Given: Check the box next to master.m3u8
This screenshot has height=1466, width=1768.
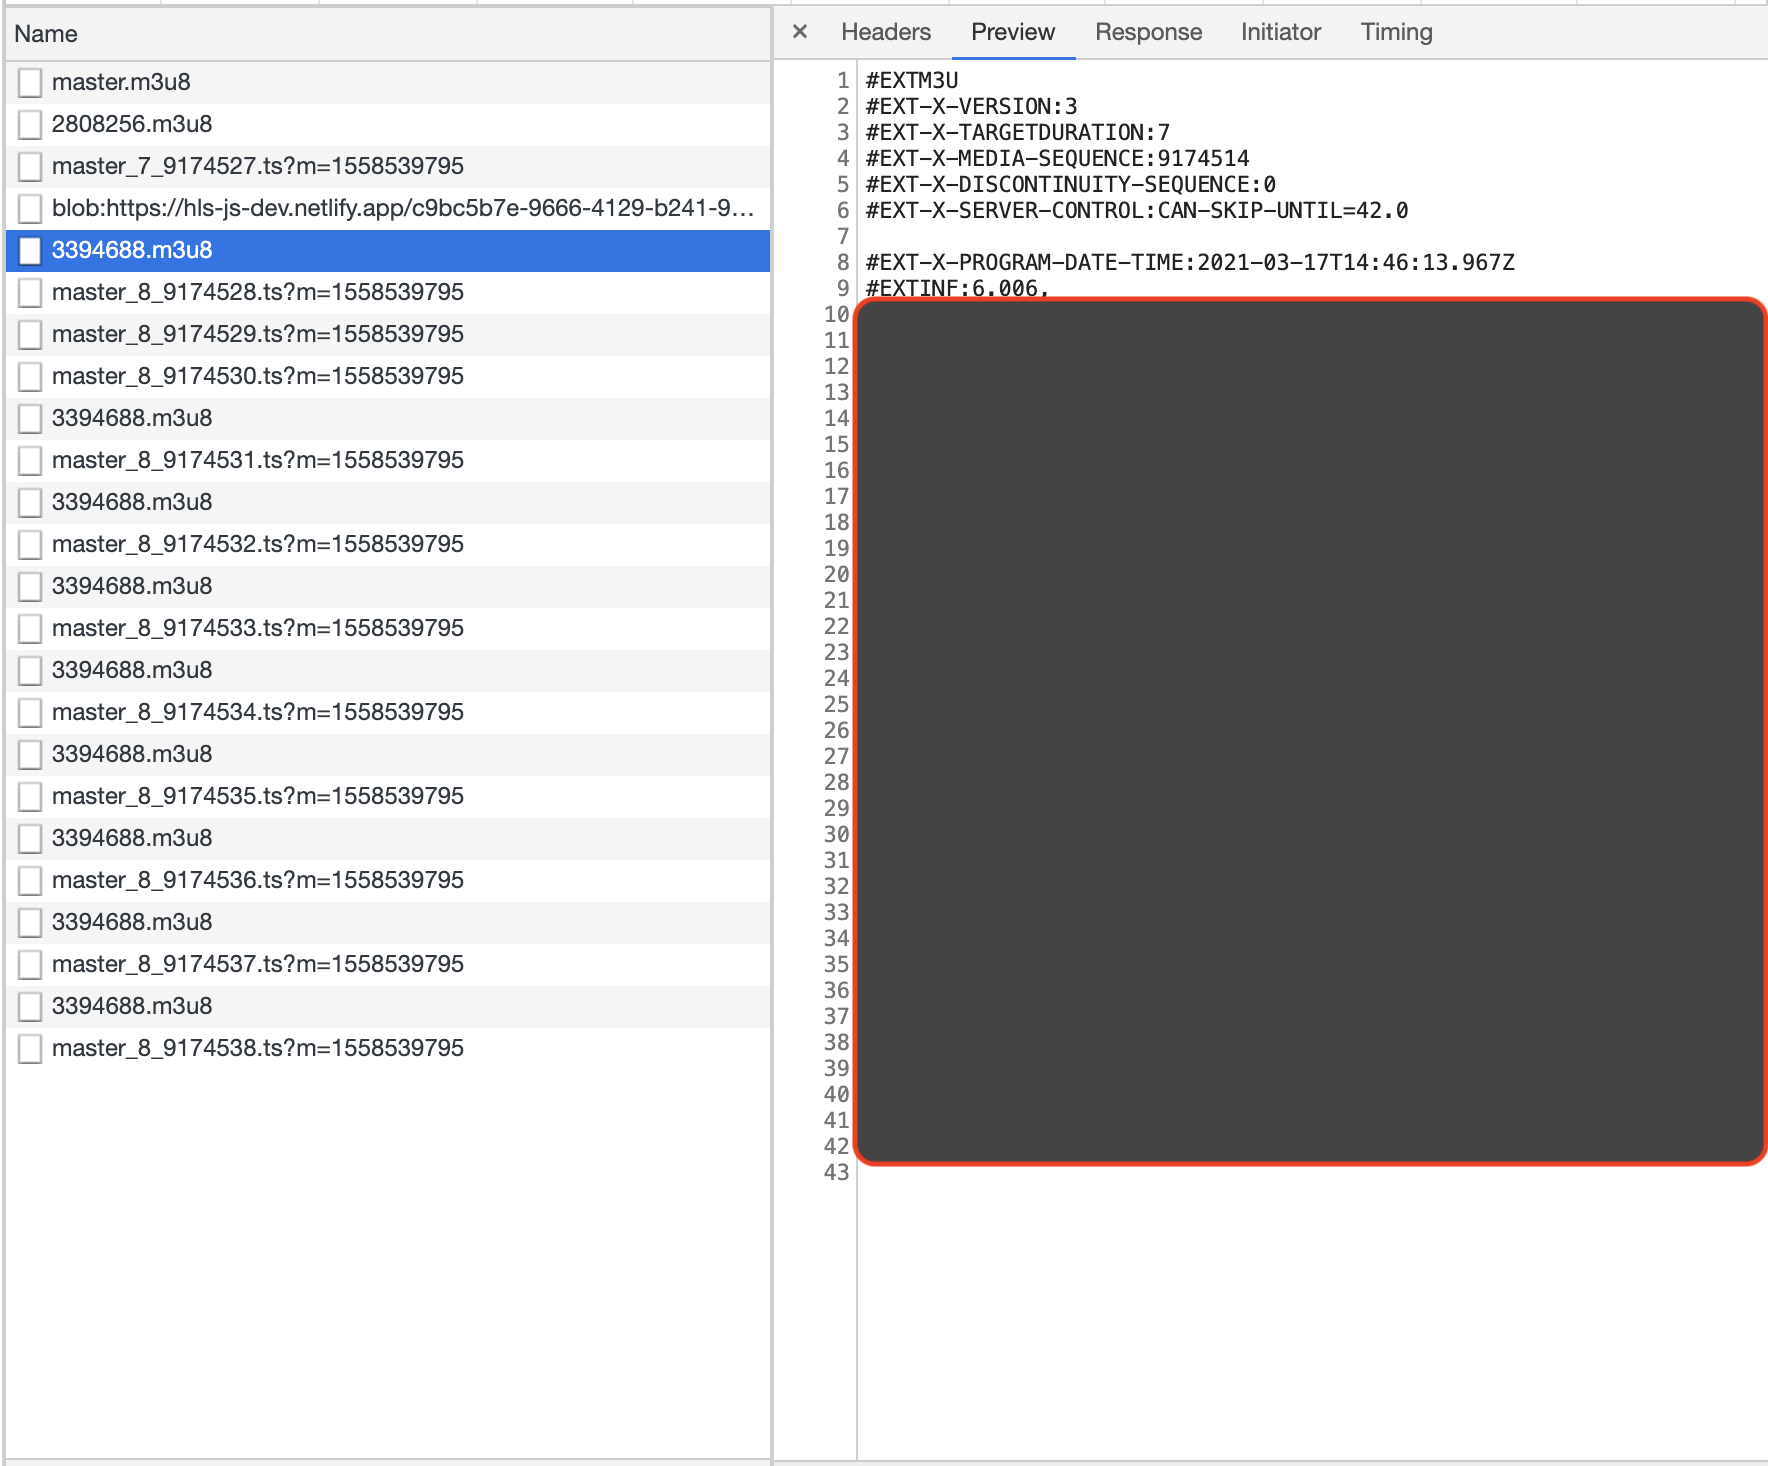Looking at the screenshot, I should pos(30,82).
